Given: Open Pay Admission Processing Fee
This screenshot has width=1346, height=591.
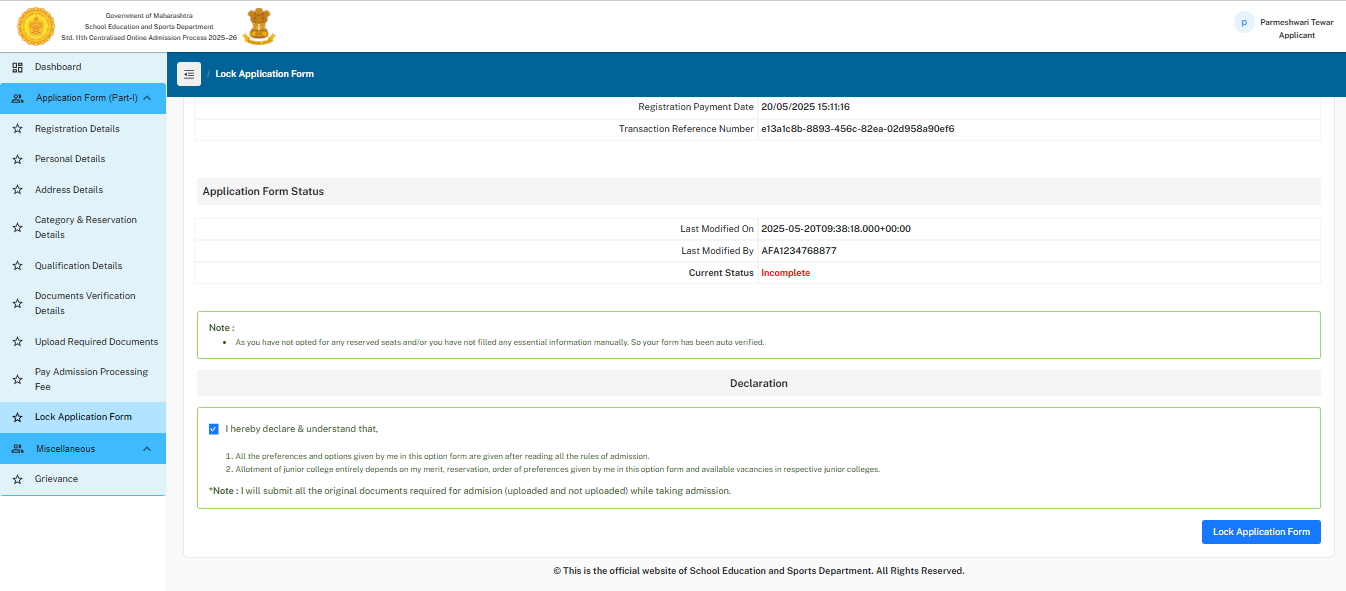Looking at the screenshot, I should click(91, 379).
